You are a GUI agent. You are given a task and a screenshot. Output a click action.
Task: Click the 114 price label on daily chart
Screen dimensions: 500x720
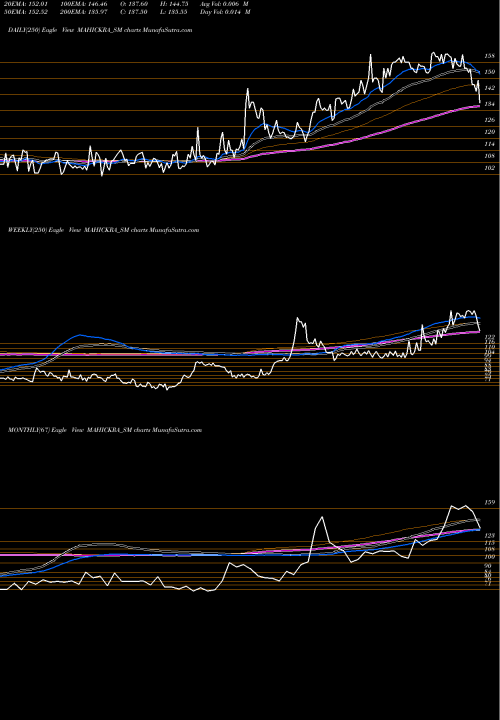[x=490, y=144]
